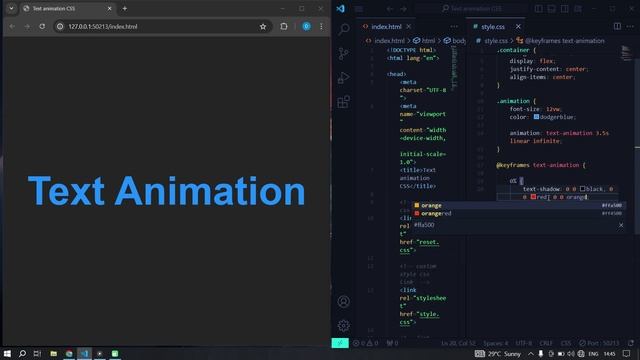Image resolution: width=640 pixels, height=360 pixels.
Task: Open more actions for the index.html editor group
Action: (x=454, y=27)
